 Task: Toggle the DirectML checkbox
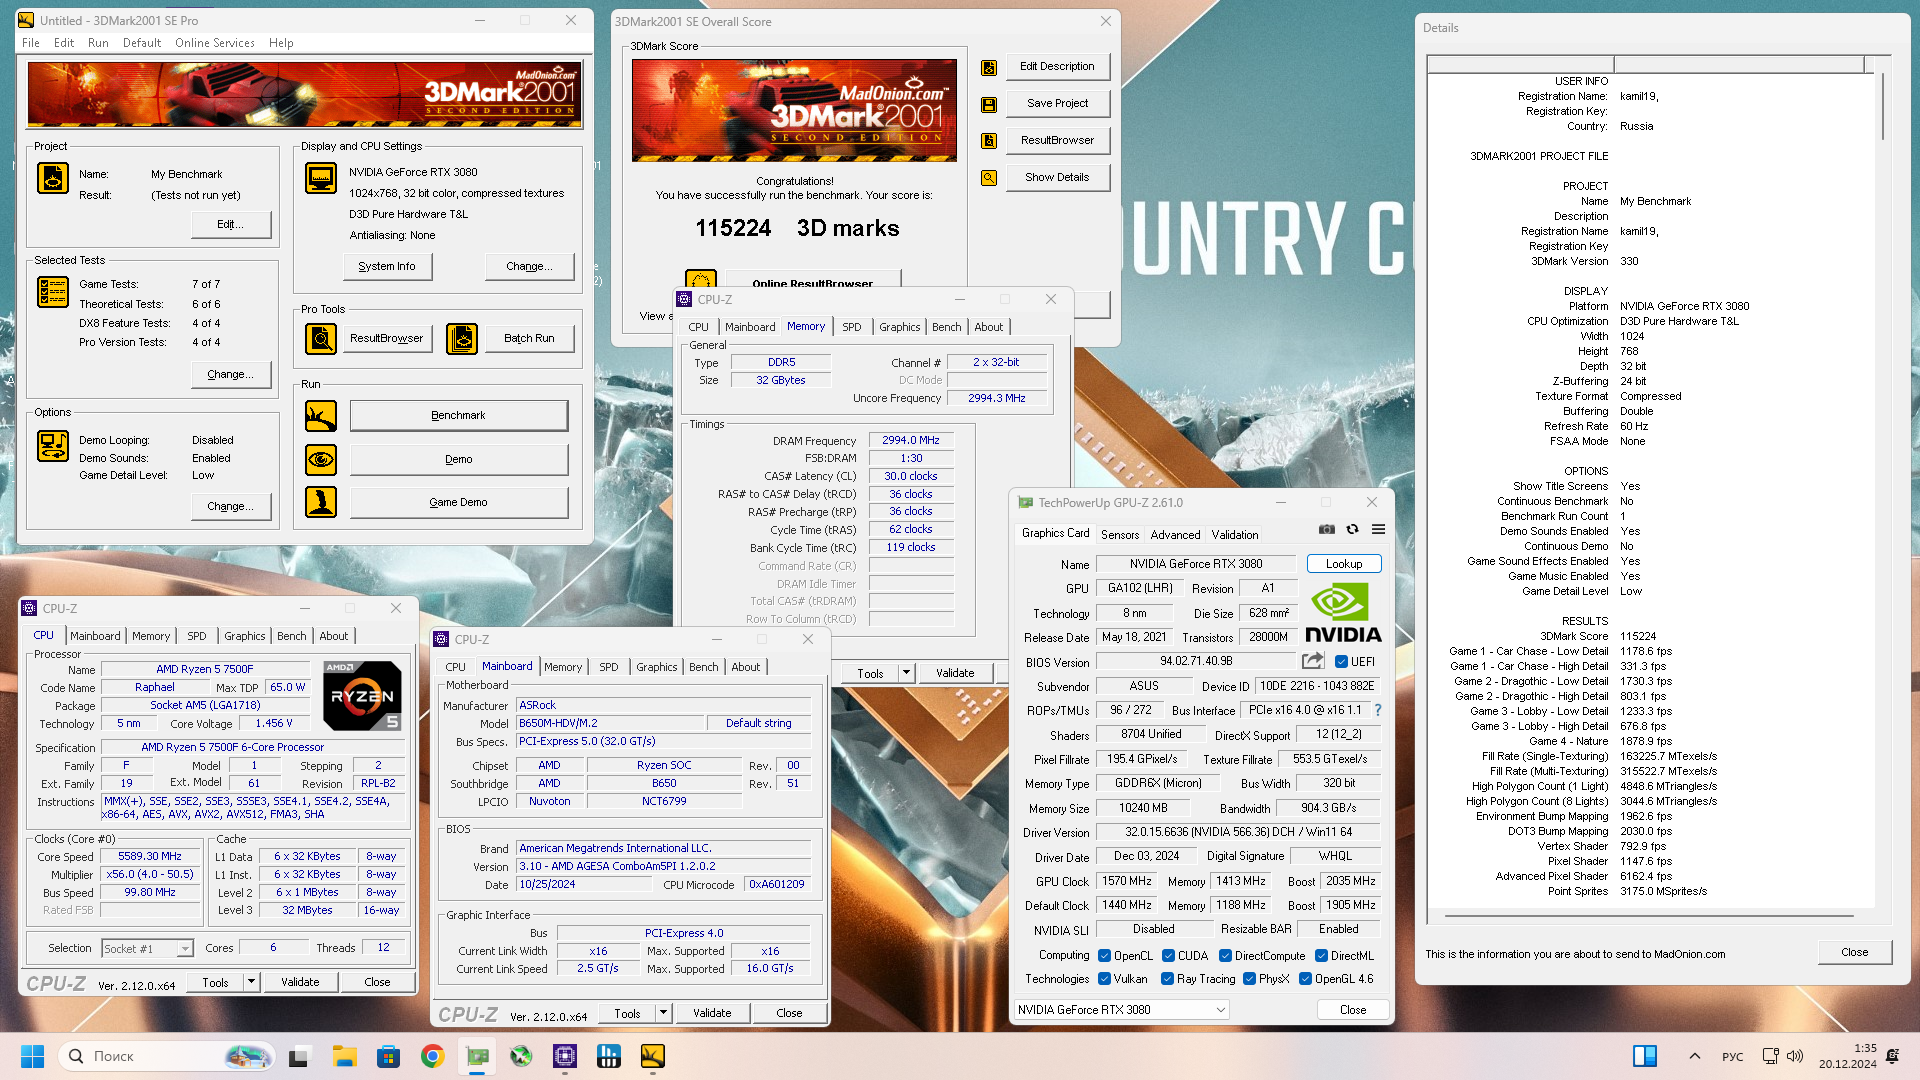1321,956
